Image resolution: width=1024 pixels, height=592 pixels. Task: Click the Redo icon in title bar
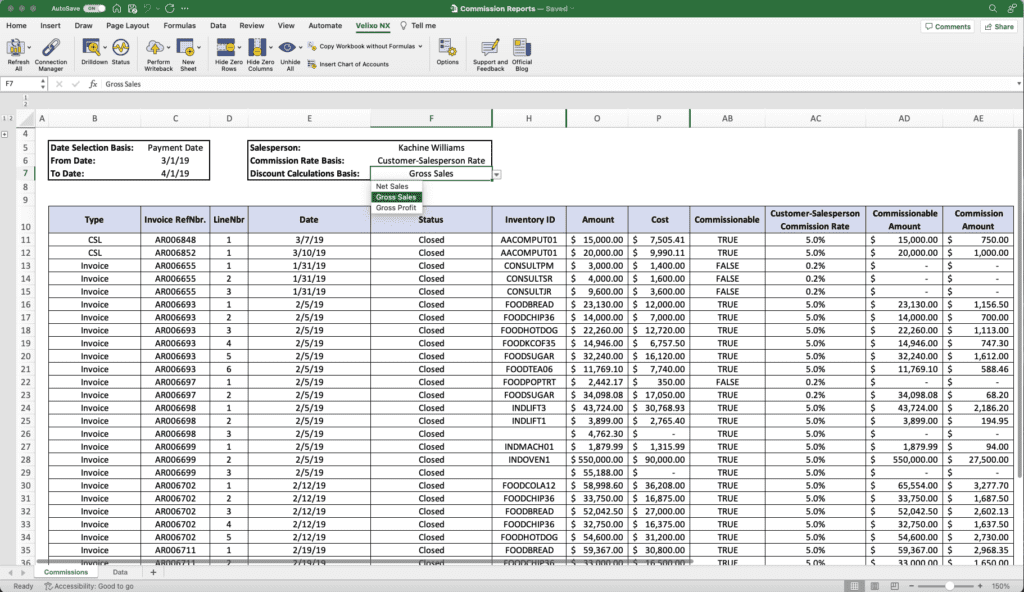[x=170, y=8]
